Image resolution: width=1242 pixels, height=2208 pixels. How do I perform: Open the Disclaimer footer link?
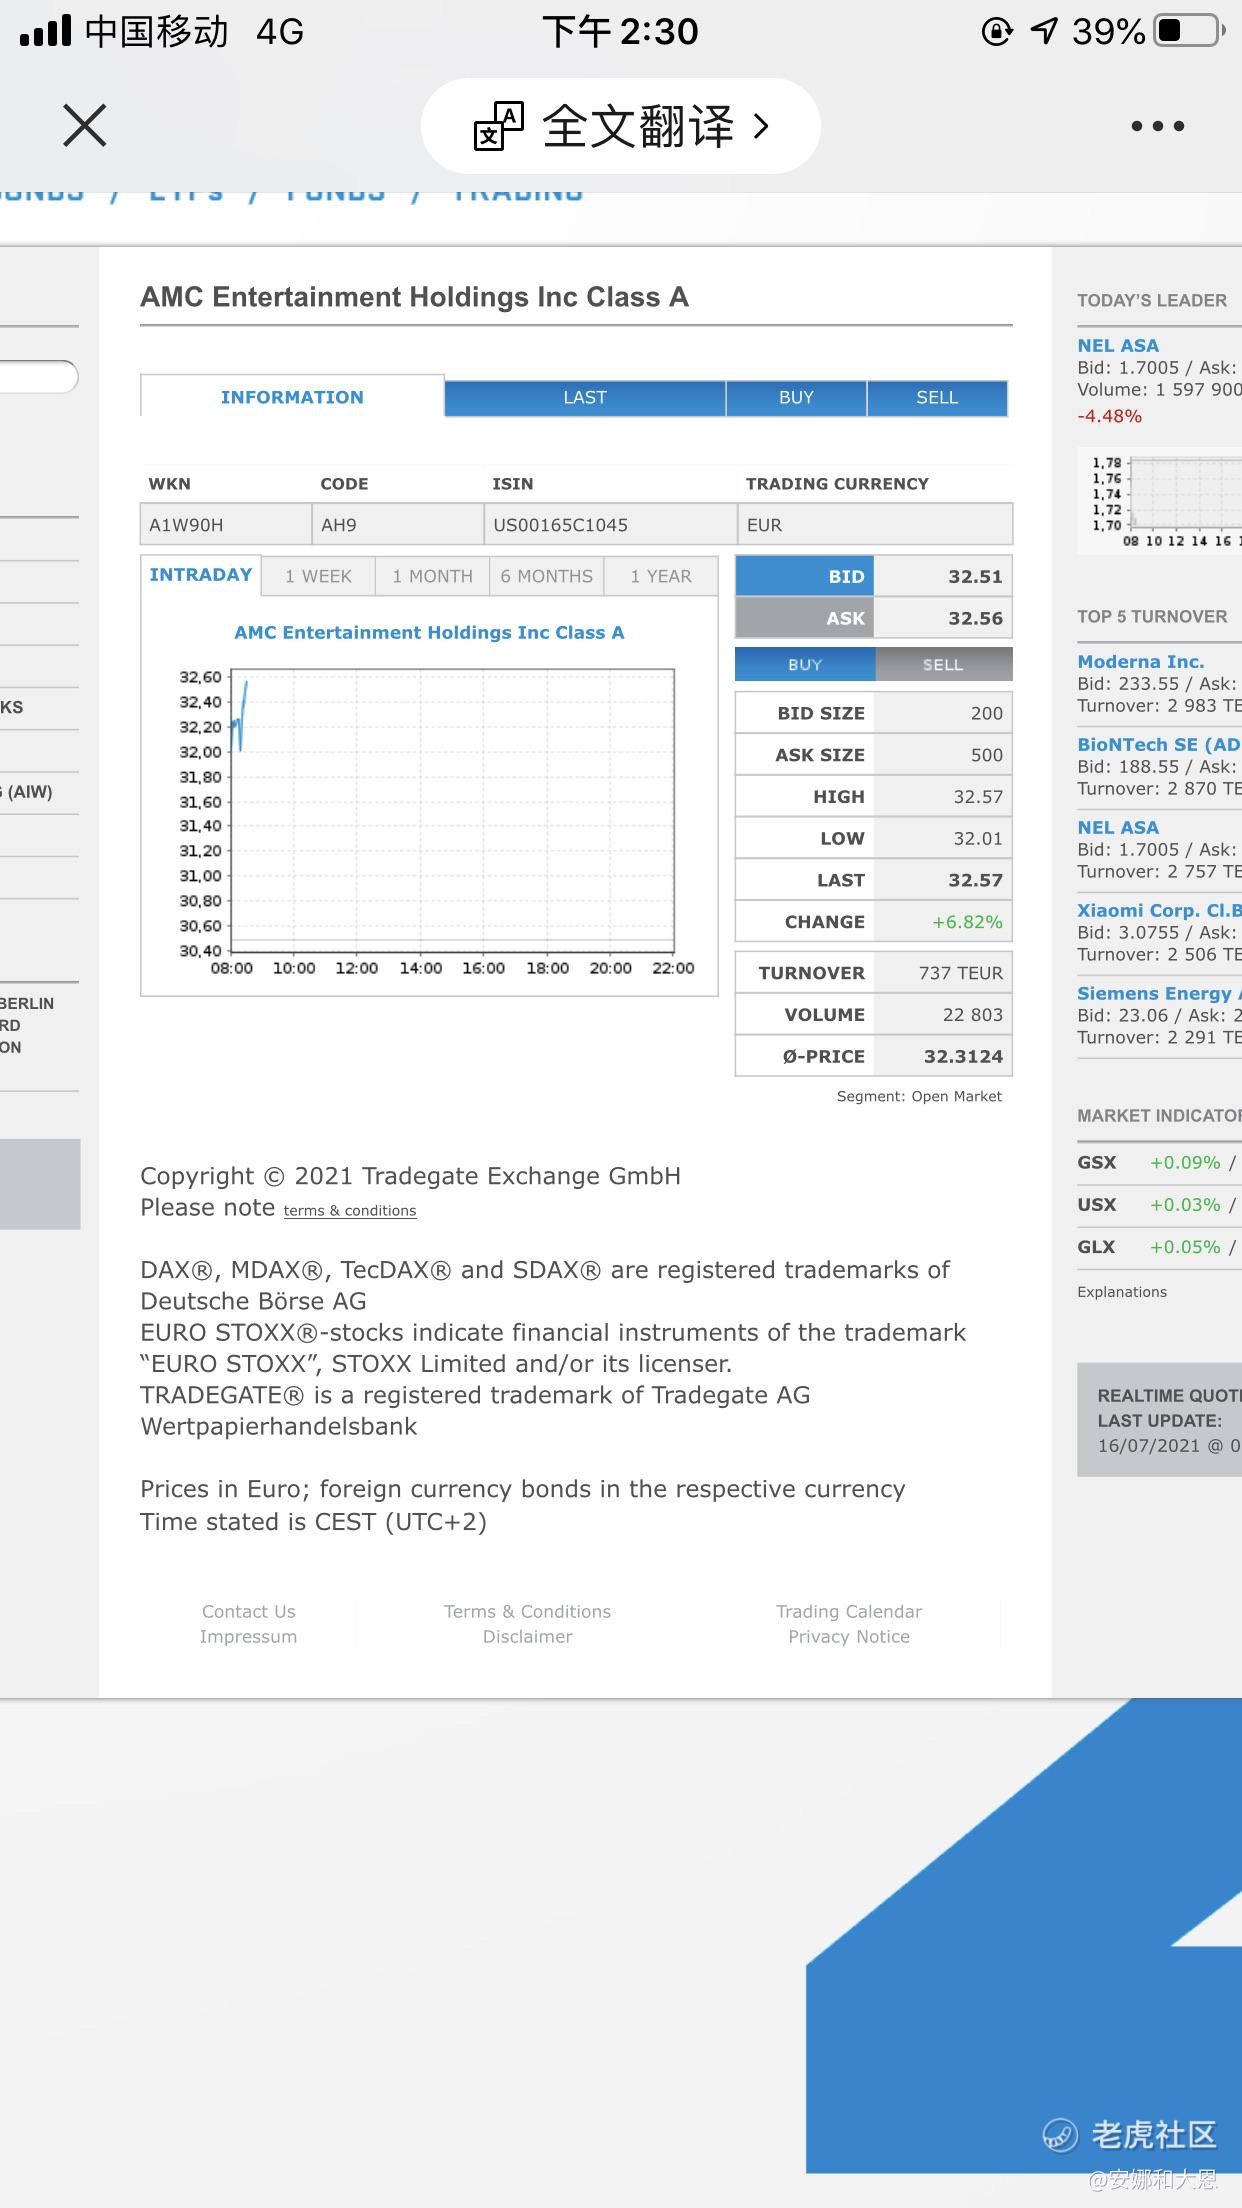(x=527, y=1637)
